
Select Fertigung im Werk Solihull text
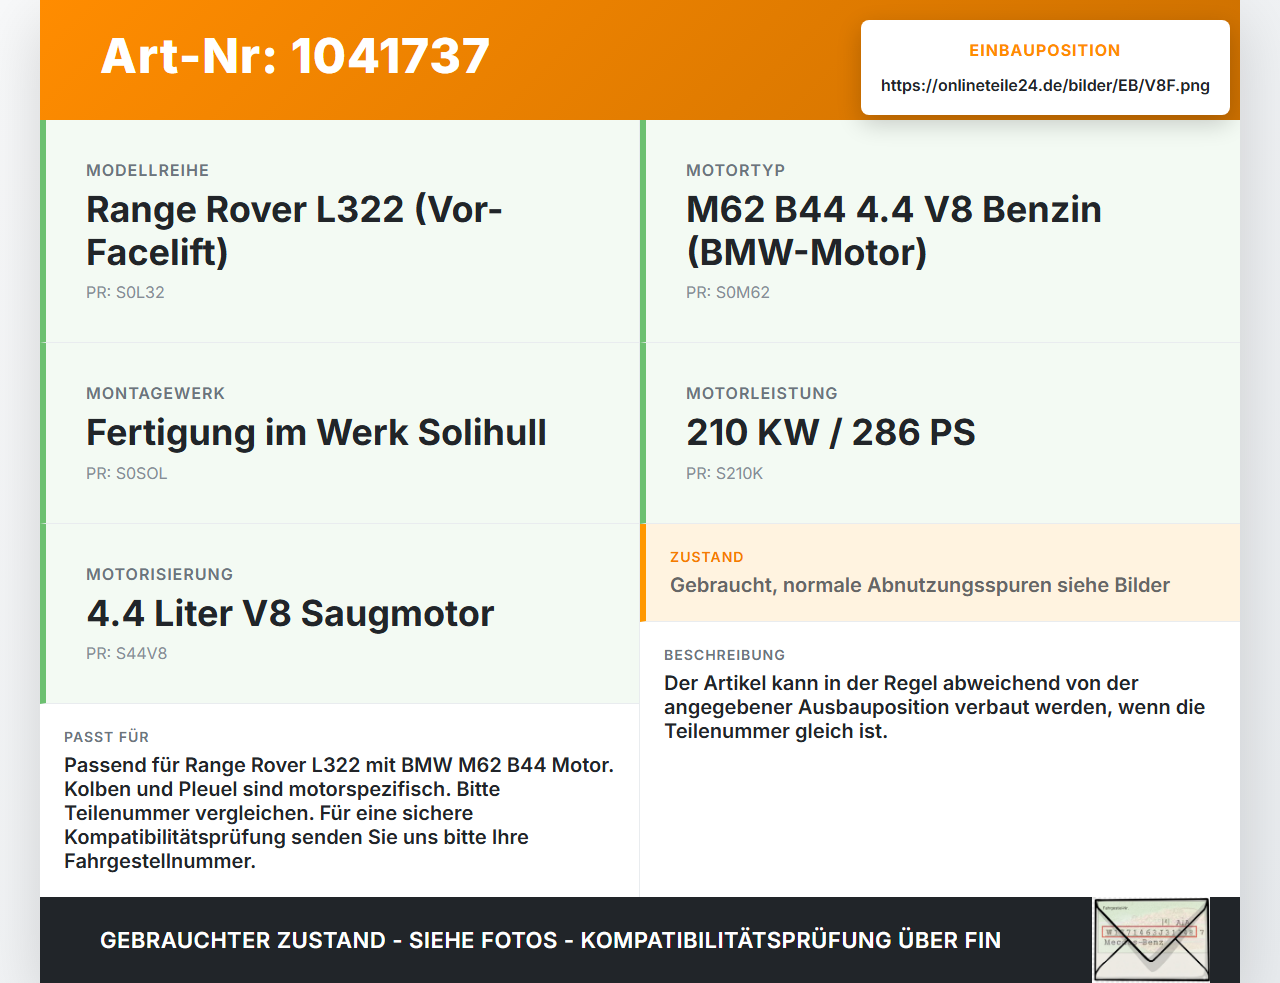316,432
